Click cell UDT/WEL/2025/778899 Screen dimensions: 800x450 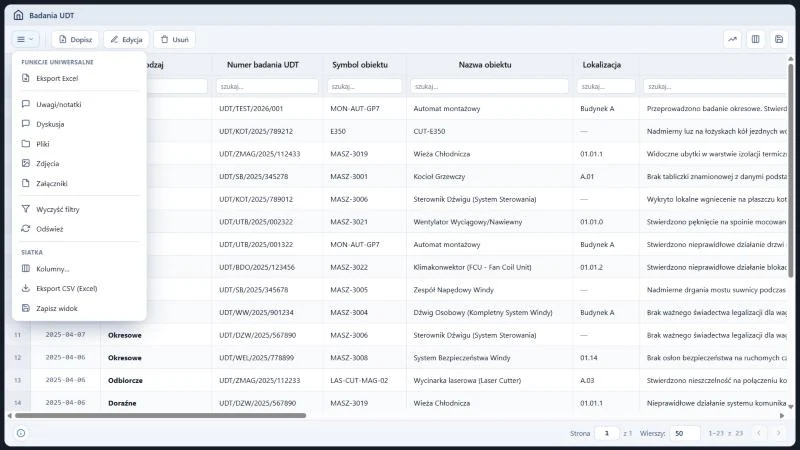point(257,358)
